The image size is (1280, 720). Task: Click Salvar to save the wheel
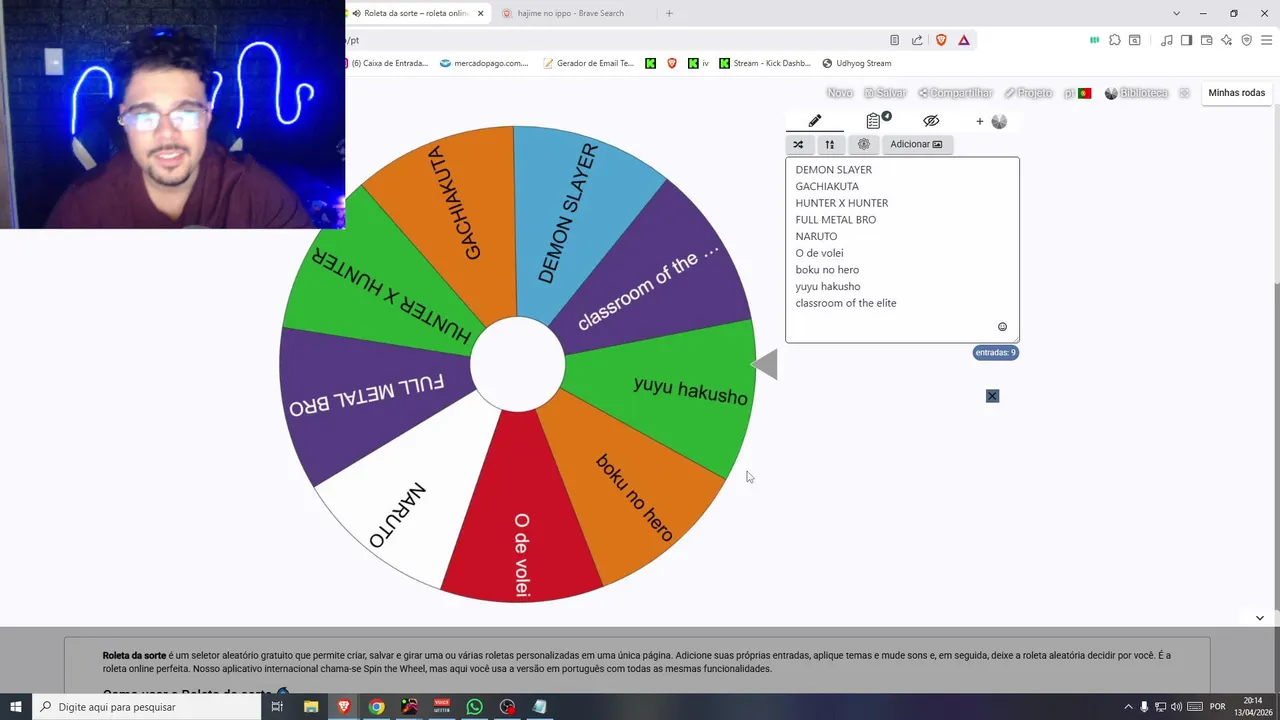(x=885, y=93)
